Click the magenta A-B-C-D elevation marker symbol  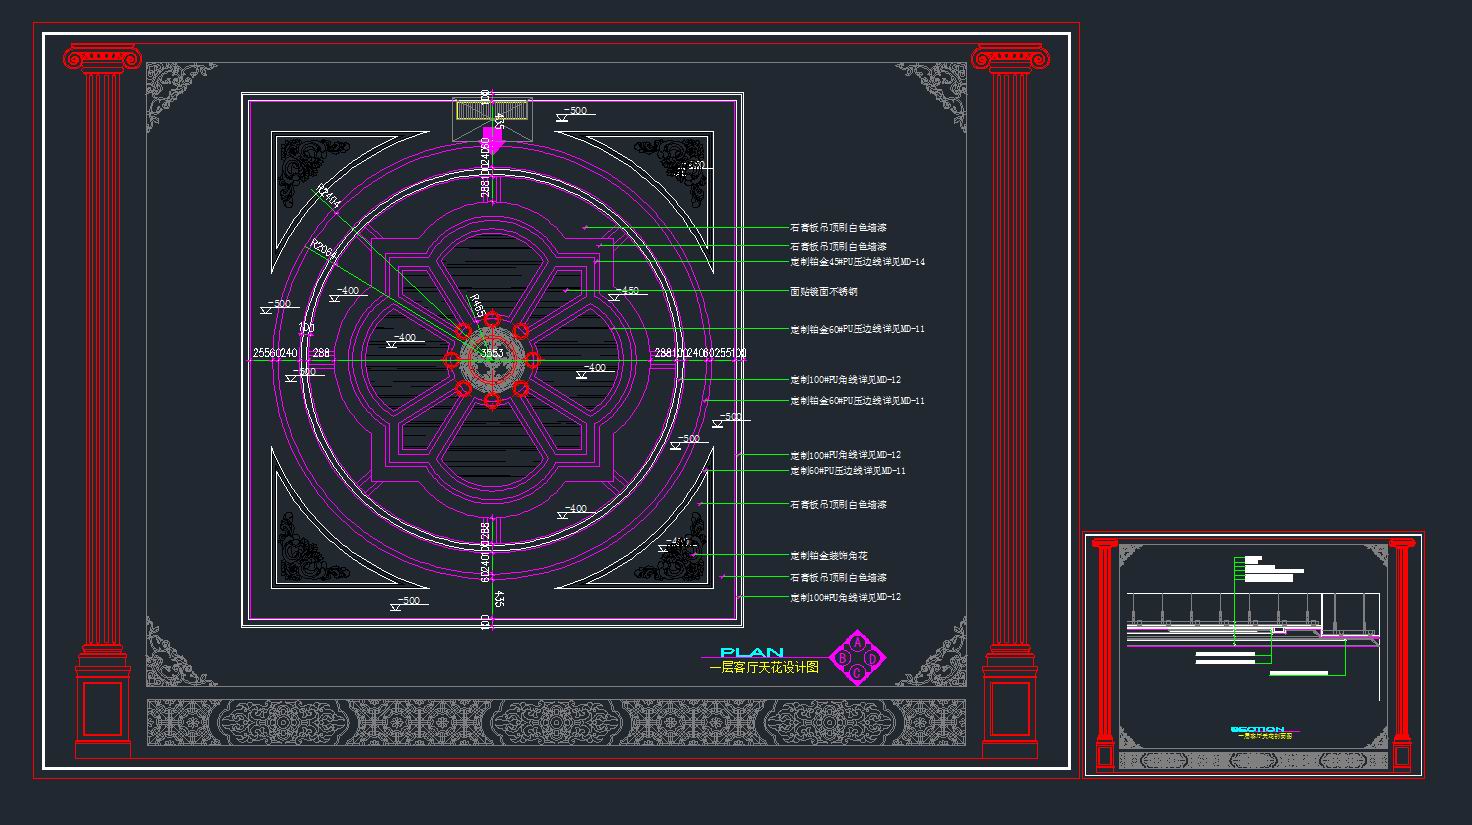click(x=858, y=658)
